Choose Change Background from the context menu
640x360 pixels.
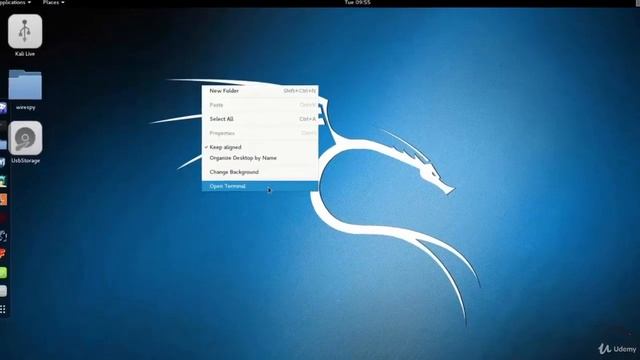(x=260, y=172)
